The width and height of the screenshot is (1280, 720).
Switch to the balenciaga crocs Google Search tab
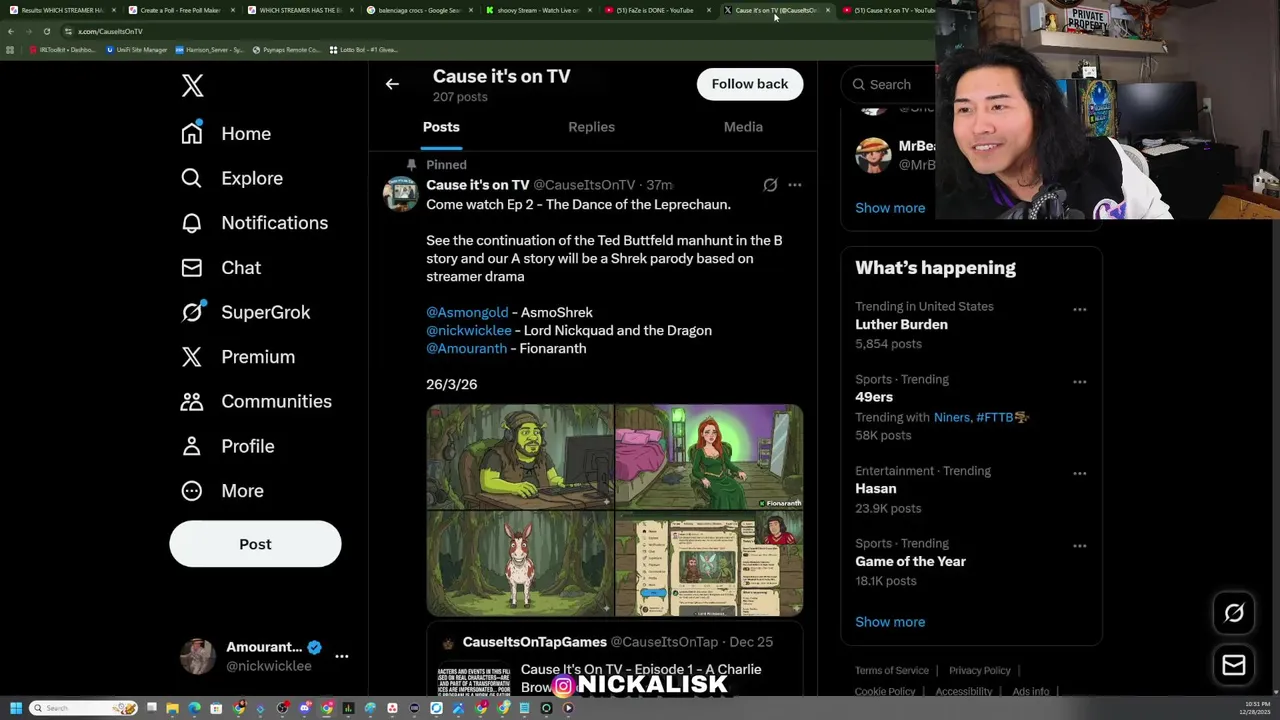pos(420,10)
